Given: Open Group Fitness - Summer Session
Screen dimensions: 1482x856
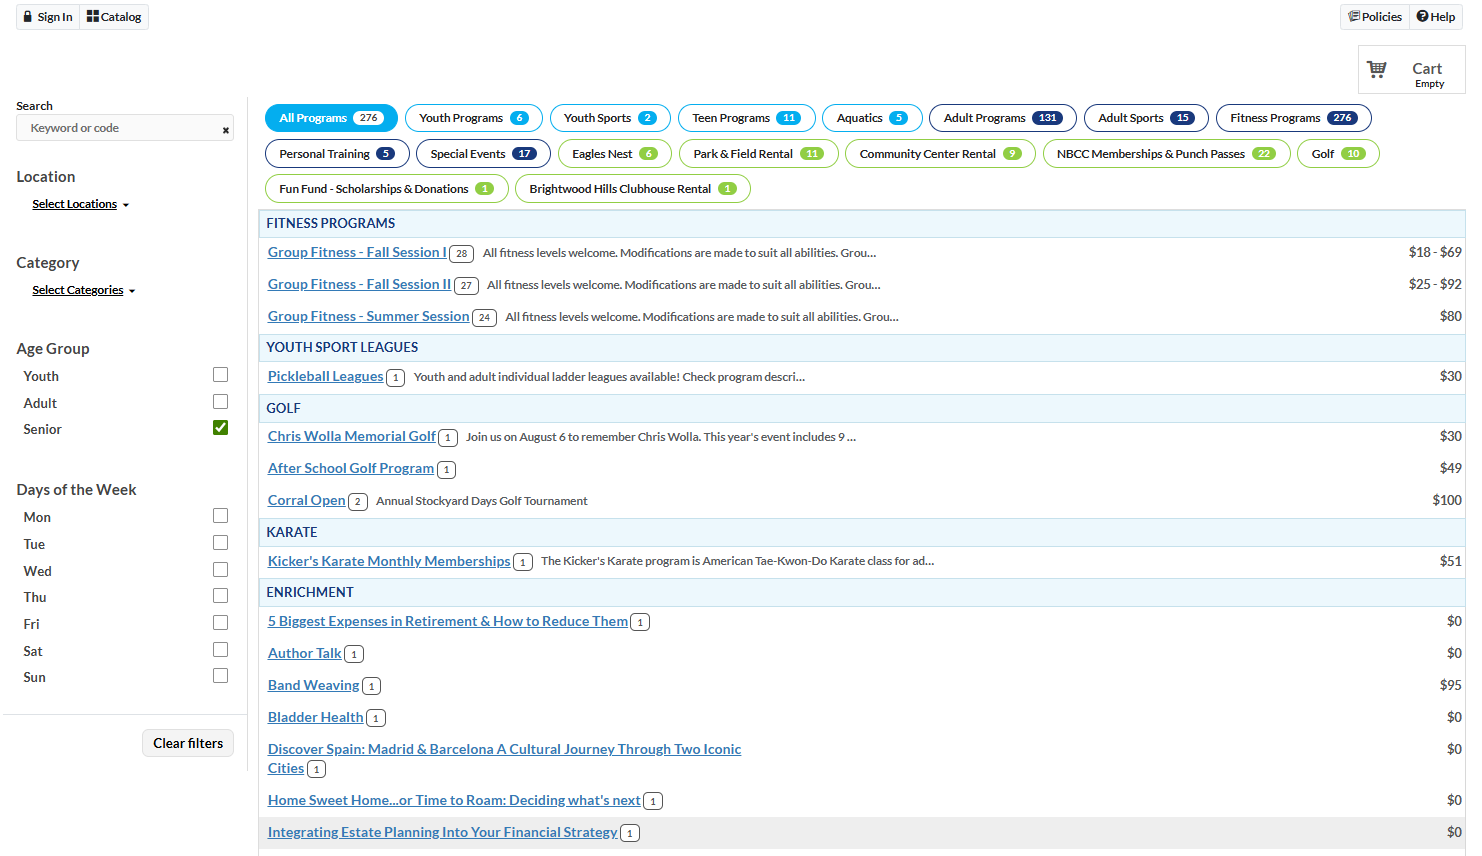Looking at the screenshot, I should tap(368, 316).
